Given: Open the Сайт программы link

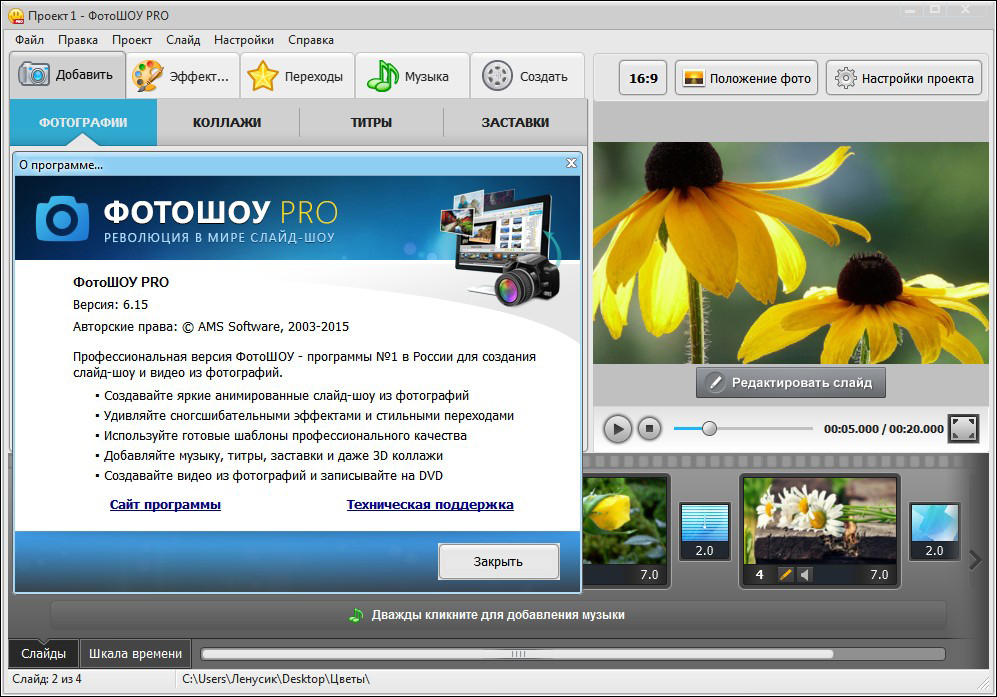Looking at the screenshot, I should coord(165,504).
